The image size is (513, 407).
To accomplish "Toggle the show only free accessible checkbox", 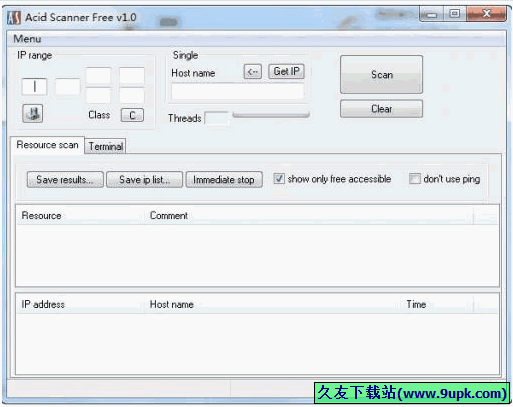I will [279, 179].
